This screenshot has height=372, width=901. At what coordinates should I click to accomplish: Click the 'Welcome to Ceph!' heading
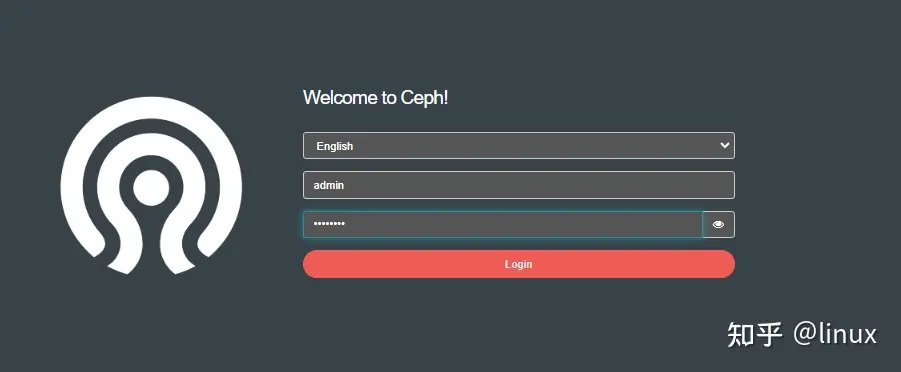point(375,98)
